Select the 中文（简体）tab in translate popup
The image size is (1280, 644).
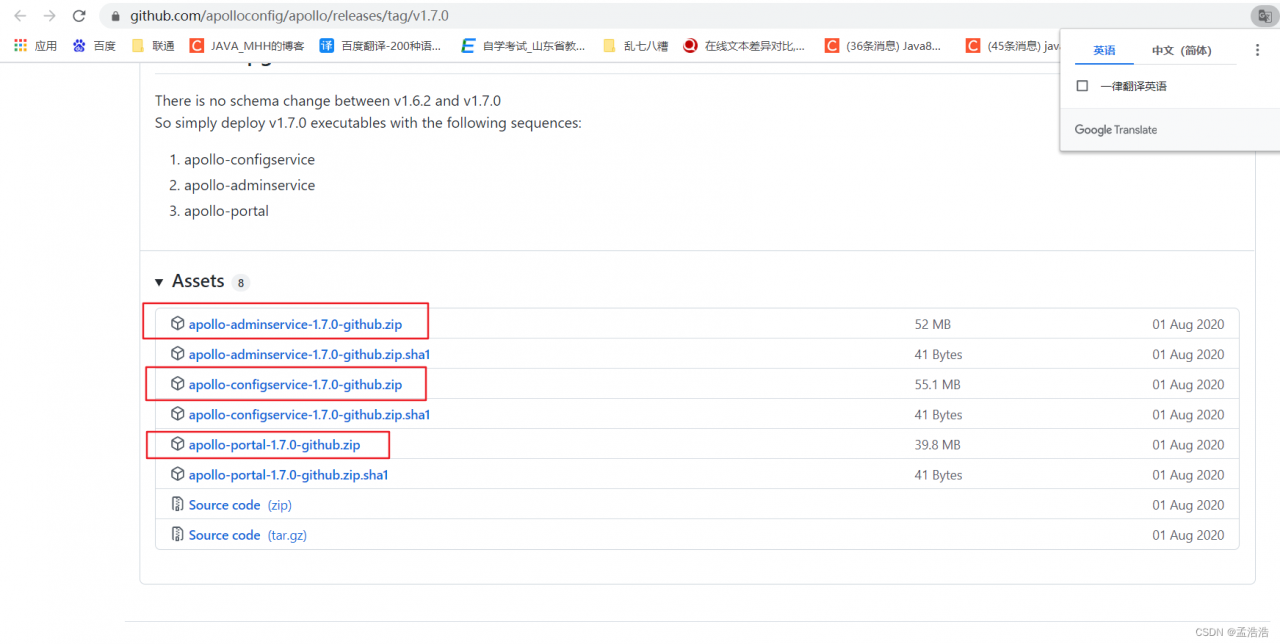(x=1181, y=50)
